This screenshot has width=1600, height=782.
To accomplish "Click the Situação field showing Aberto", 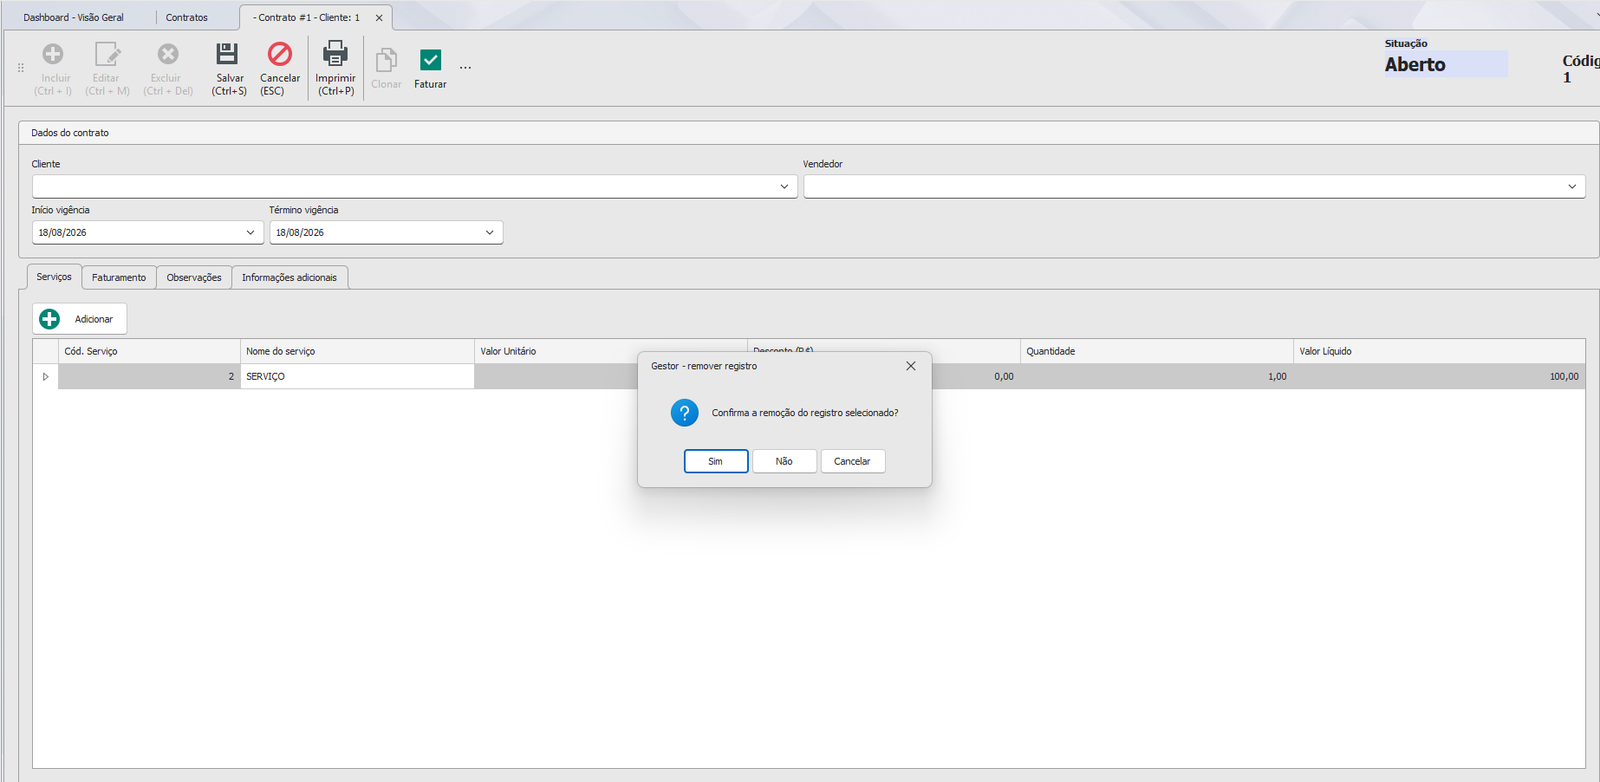I will click(1445, 65).
